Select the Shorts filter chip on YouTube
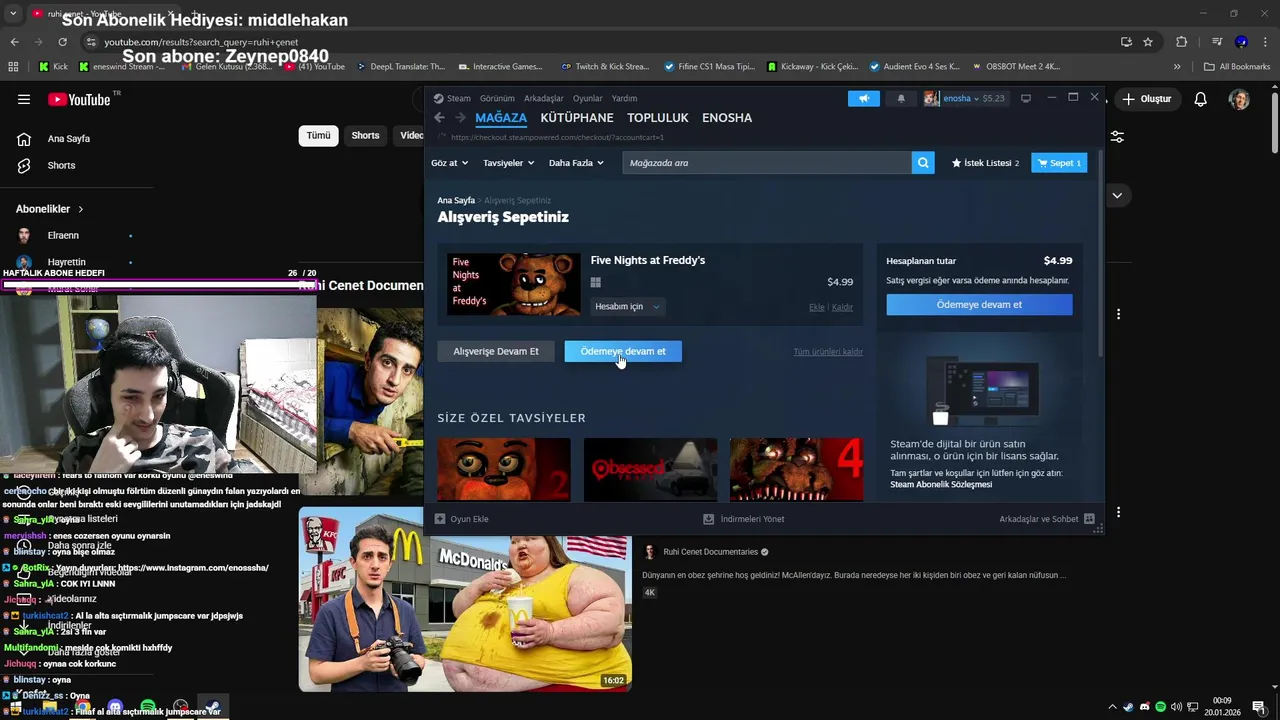 pos(365,136)
